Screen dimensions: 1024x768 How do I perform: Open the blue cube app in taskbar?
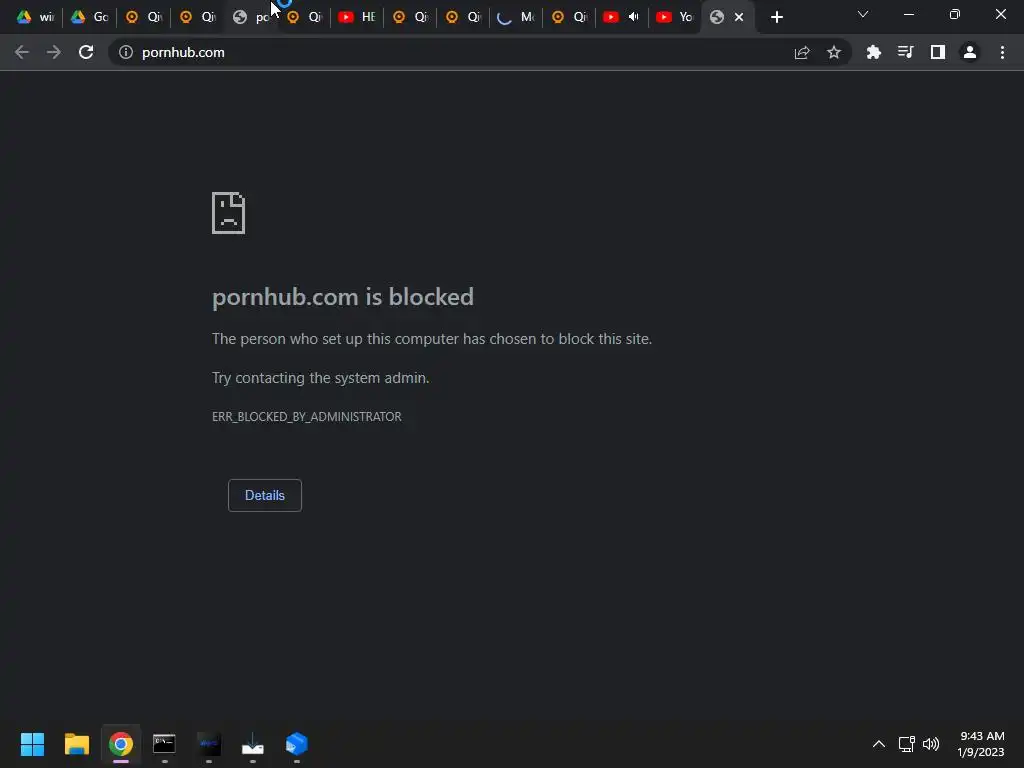pos(296,744)
